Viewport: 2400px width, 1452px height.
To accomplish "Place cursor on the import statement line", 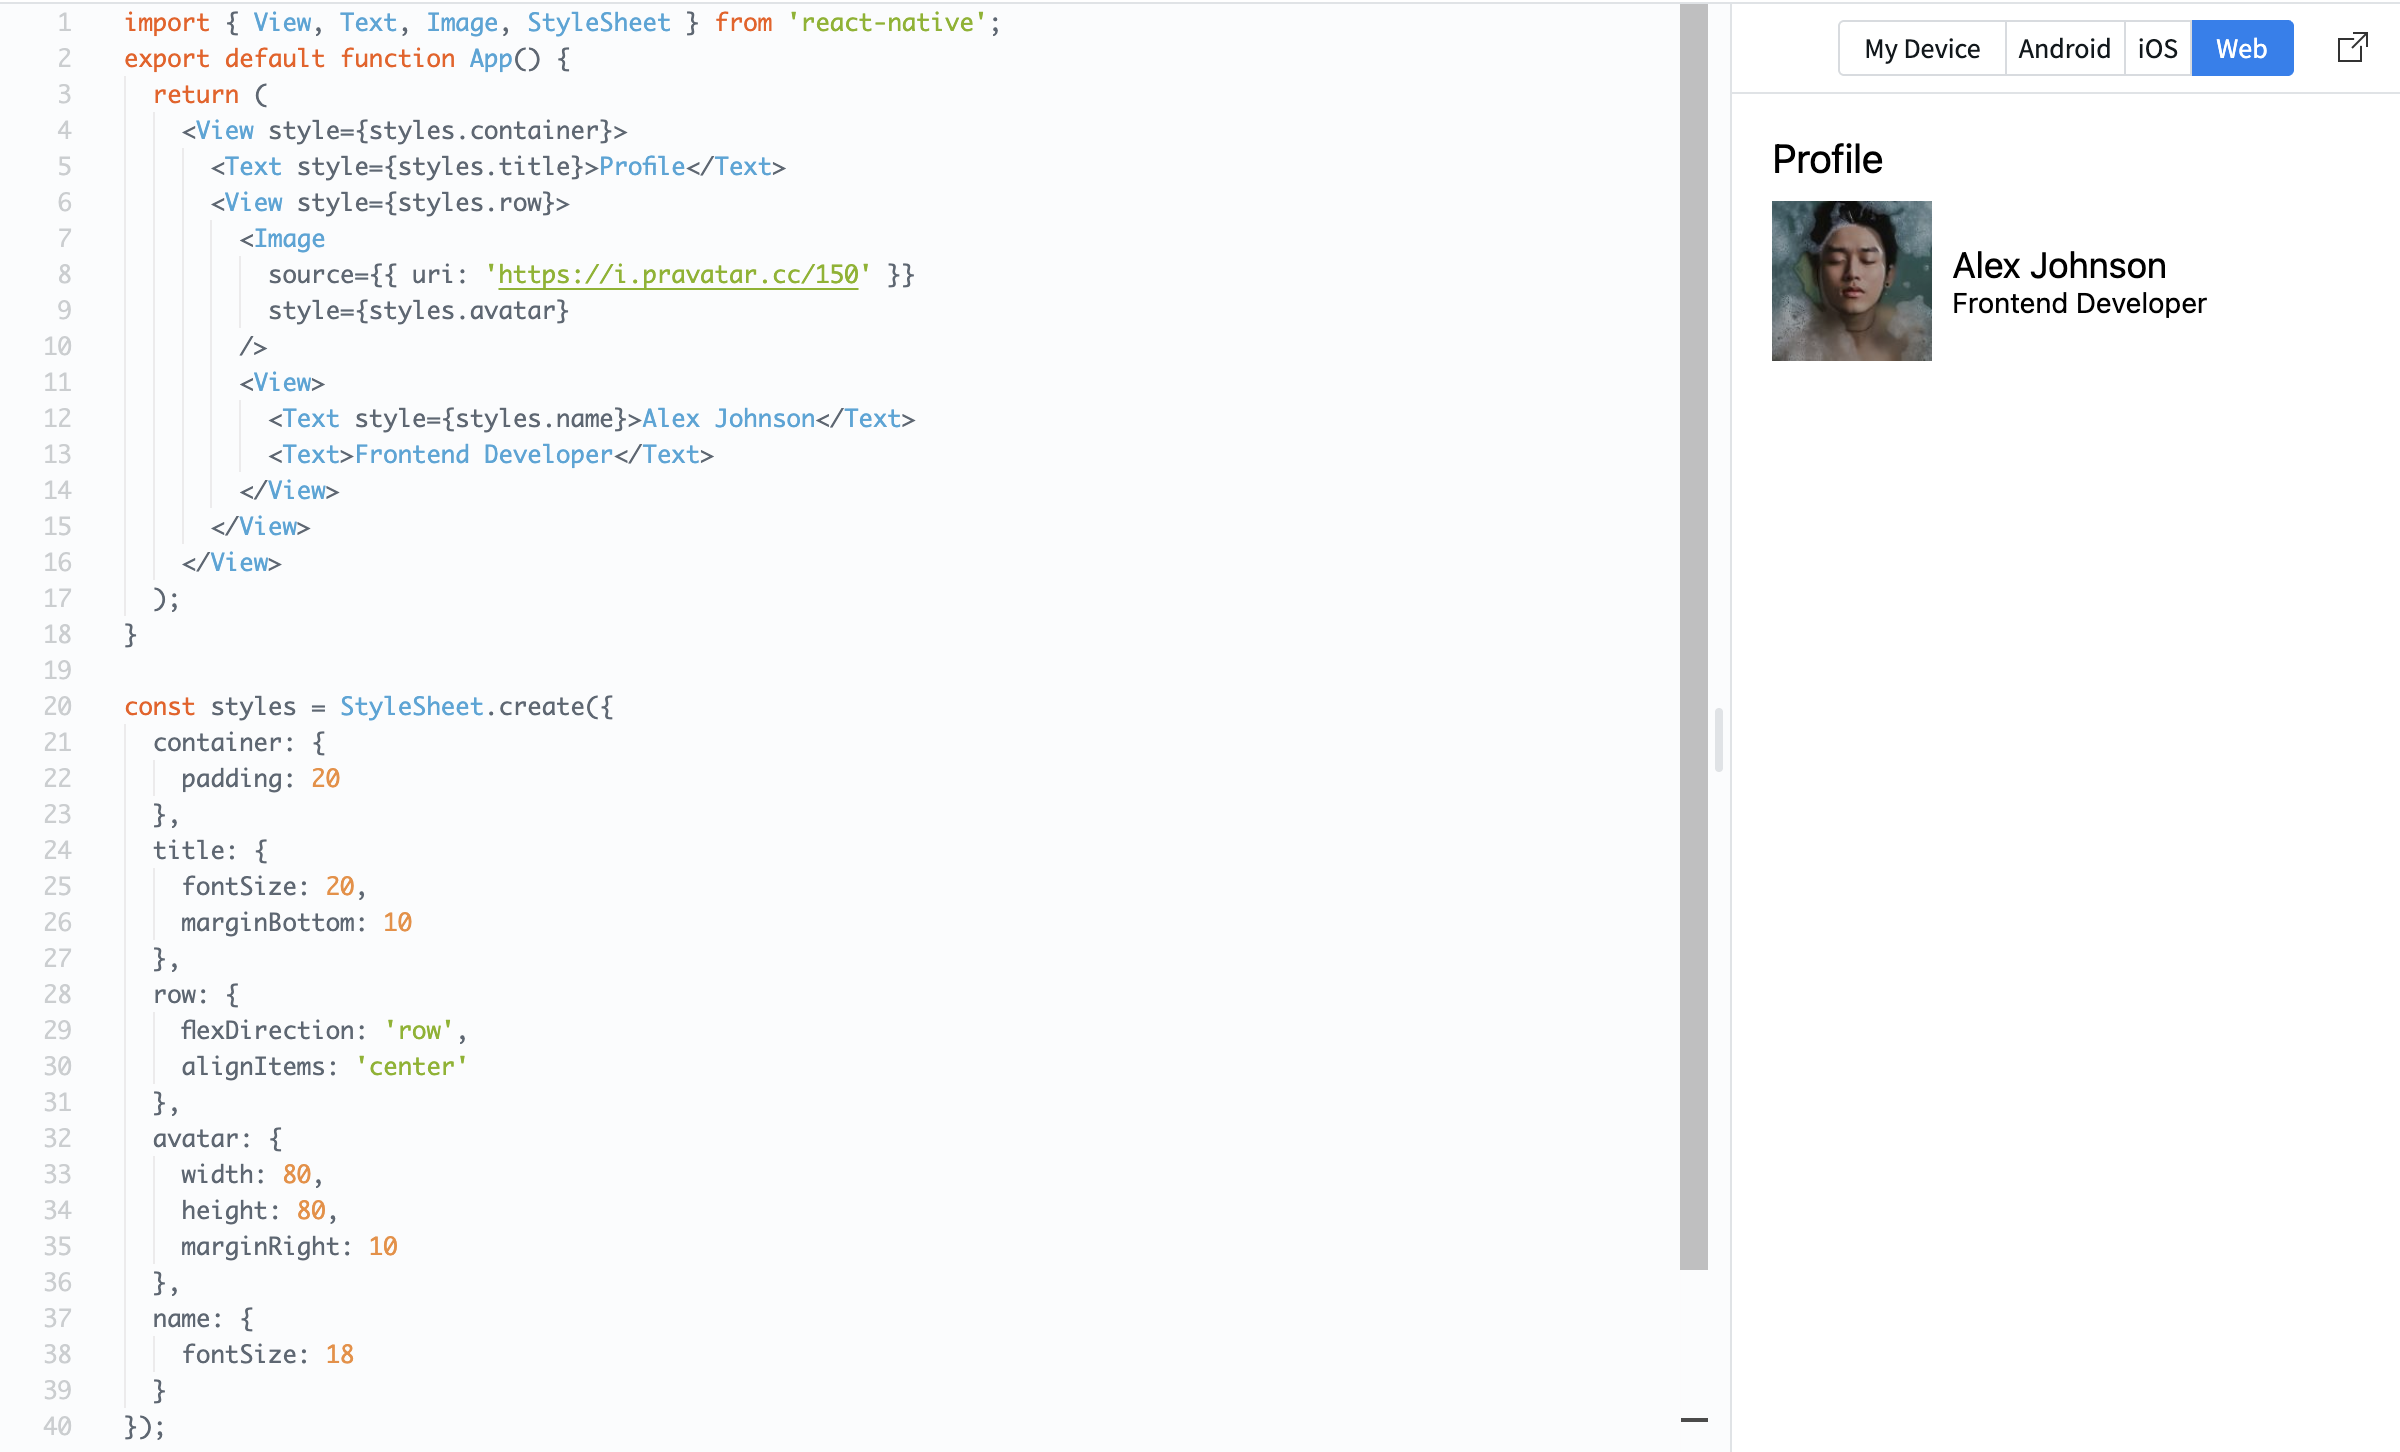I will pyautogui.click(x=560, y=23).
